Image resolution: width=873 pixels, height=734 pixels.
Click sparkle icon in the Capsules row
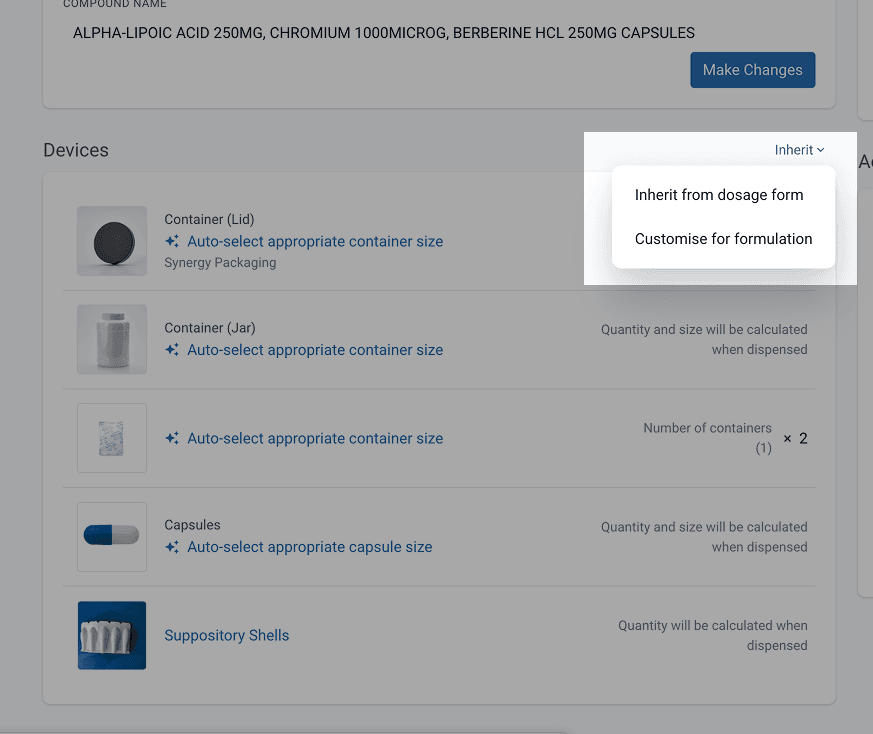click(172, 547)
